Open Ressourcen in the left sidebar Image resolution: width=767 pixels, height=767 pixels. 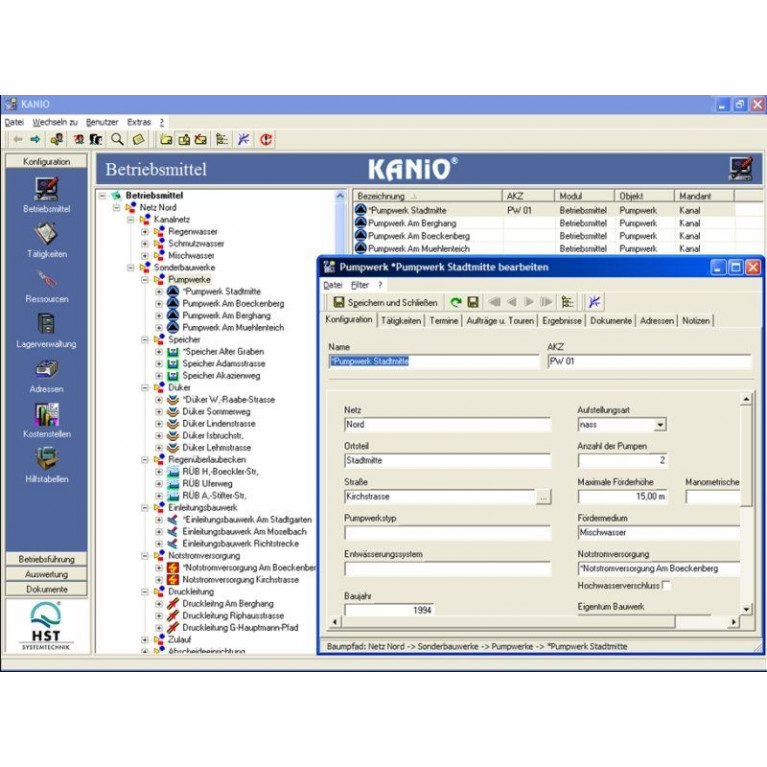click(x=46, y=286)
